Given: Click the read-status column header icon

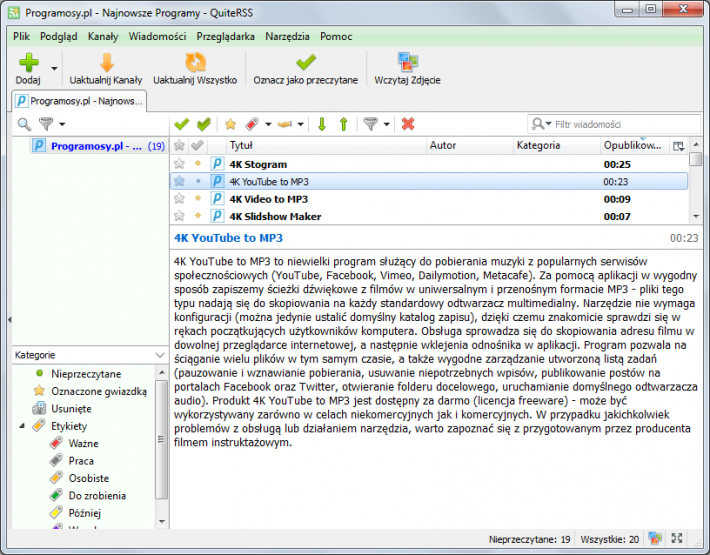Looking at the screenshot, I should tap(197, 145).
